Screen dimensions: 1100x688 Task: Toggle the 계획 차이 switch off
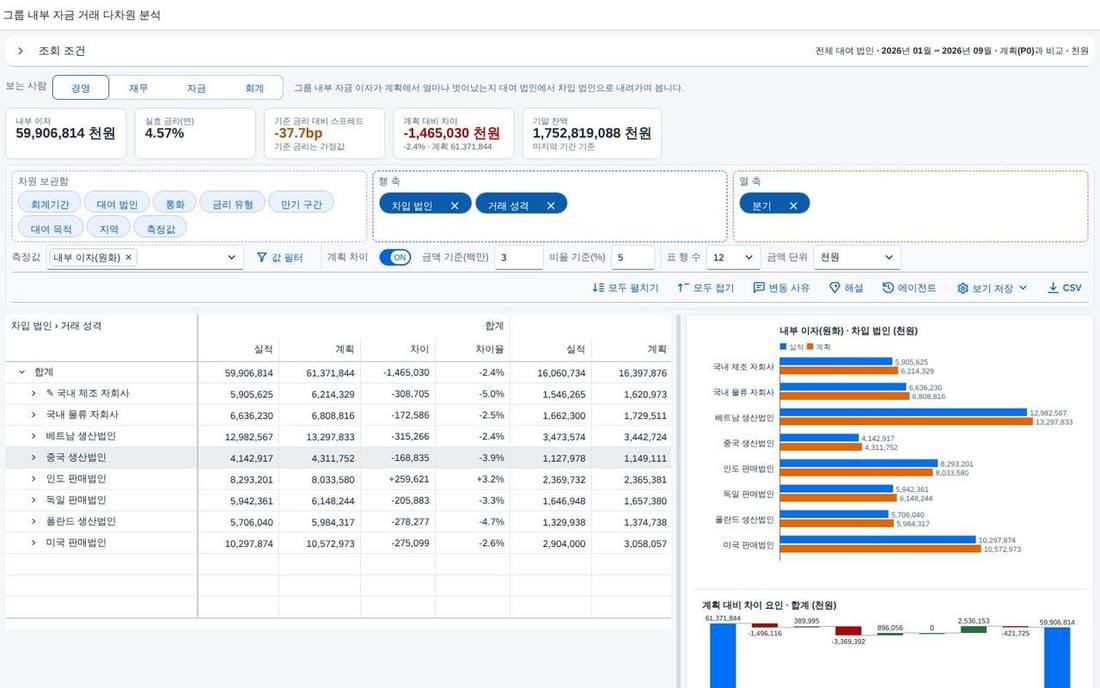[x=395, y=257]
